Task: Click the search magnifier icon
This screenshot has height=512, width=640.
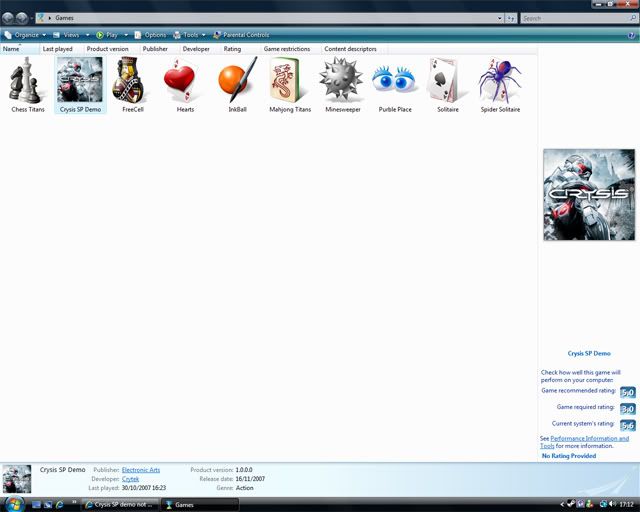Action: 633,18
